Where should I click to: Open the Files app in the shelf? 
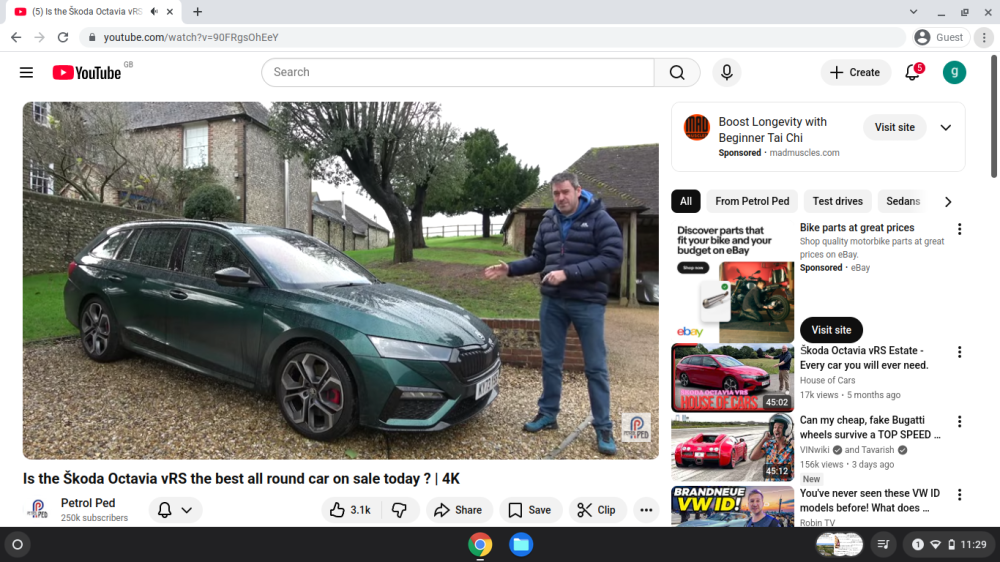tap(521, 545)
